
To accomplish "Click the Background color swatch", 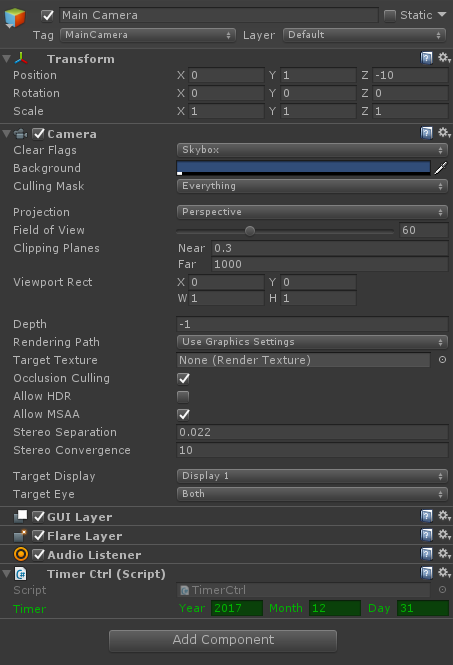I will (304, 168).
